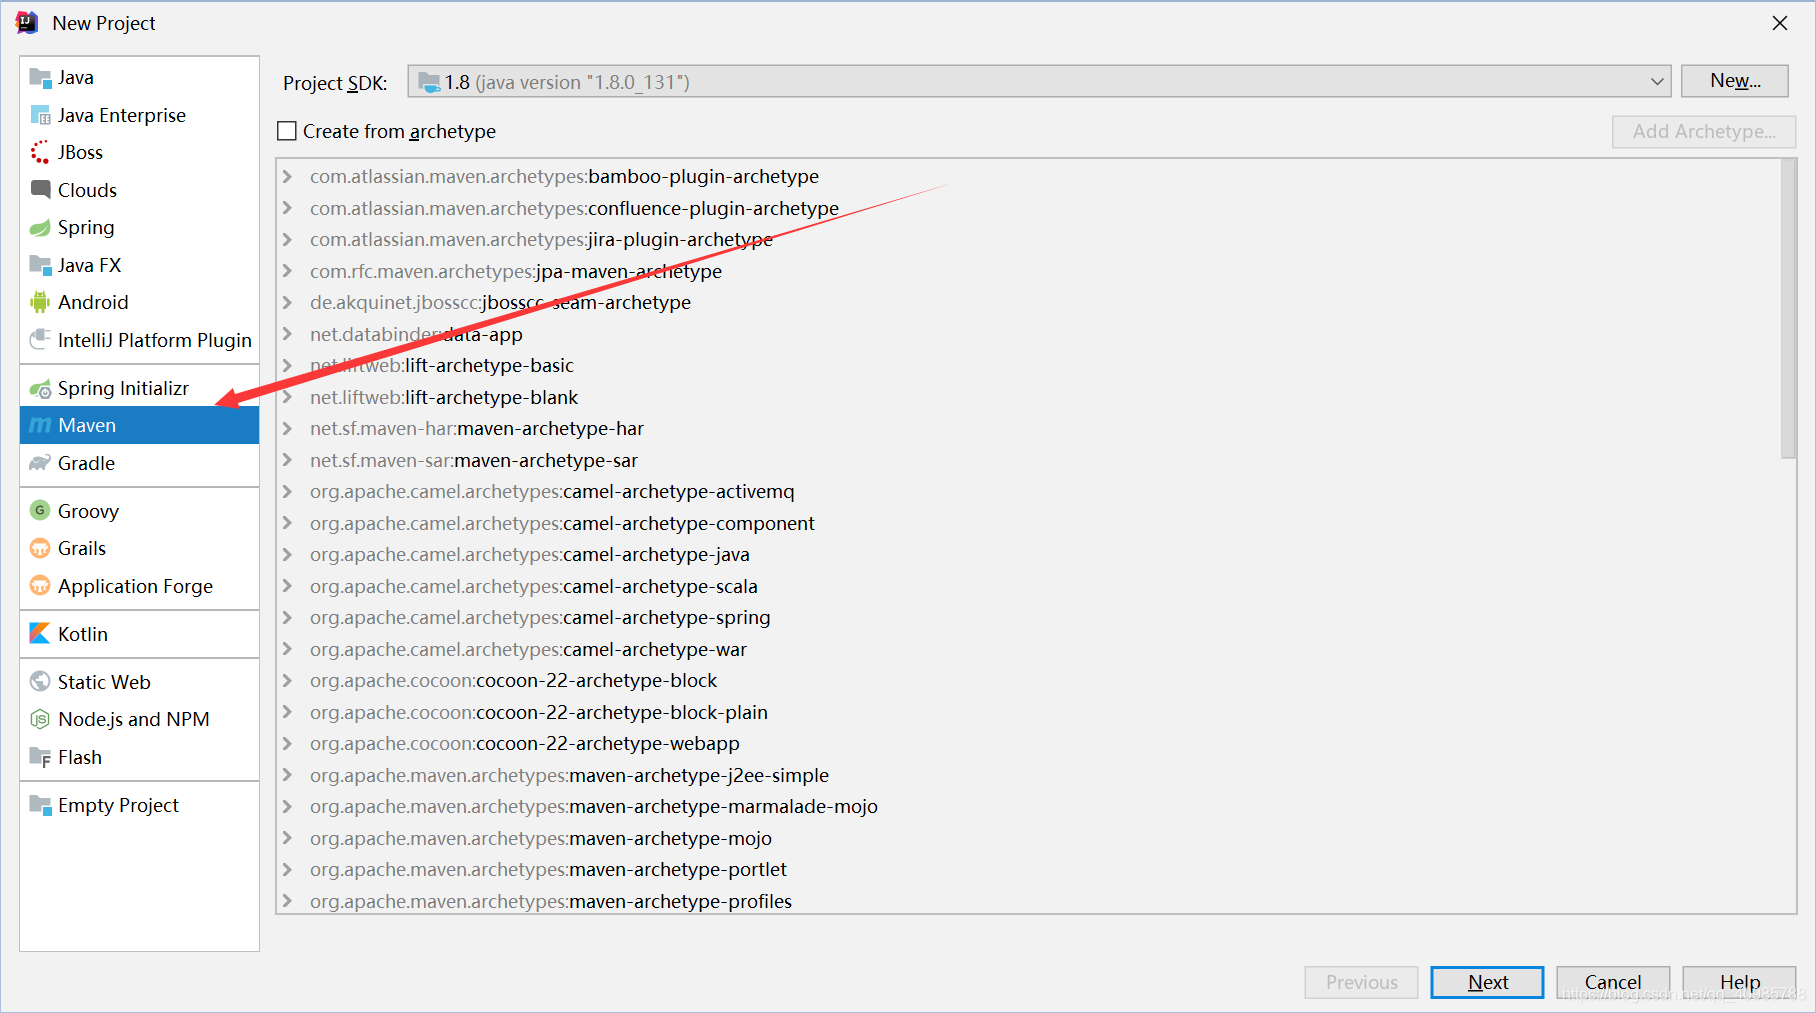1816x1013 pixels.
Task: Click the Java project type icon
Action: 40,78
